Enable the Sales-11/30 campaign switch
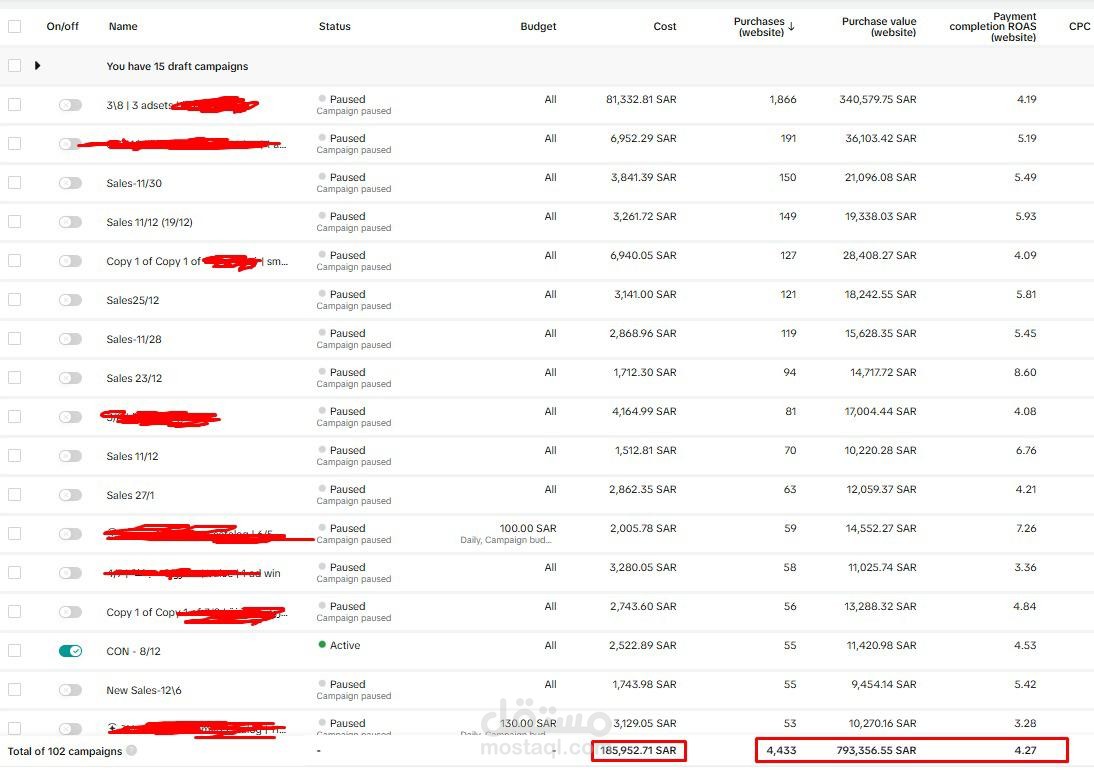The height and width of the screenshot is (775, 1094). click(70, 183)
